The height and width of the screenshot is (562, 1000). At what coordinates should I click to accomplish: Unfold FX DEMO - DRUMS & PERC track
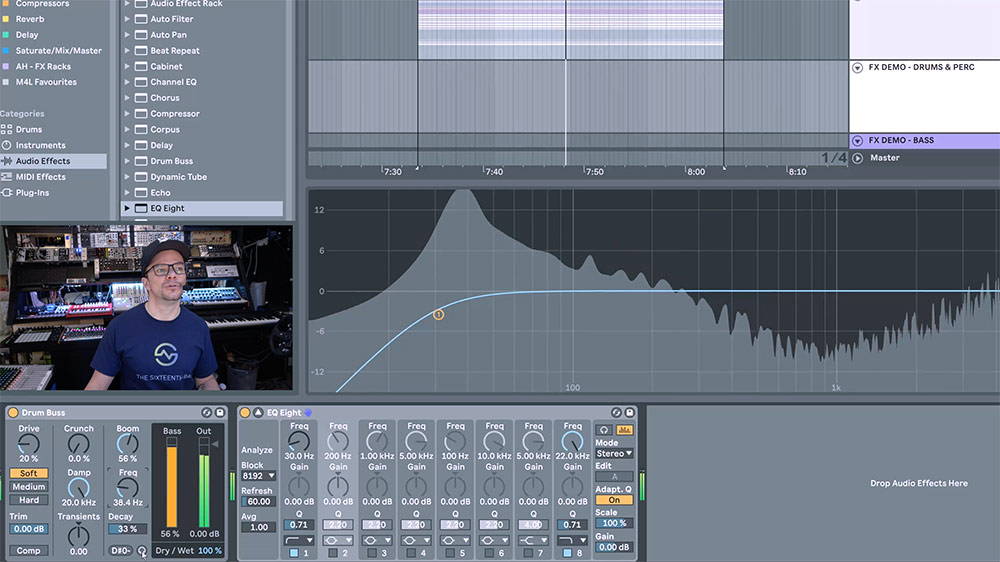click(x=858, y=68)
